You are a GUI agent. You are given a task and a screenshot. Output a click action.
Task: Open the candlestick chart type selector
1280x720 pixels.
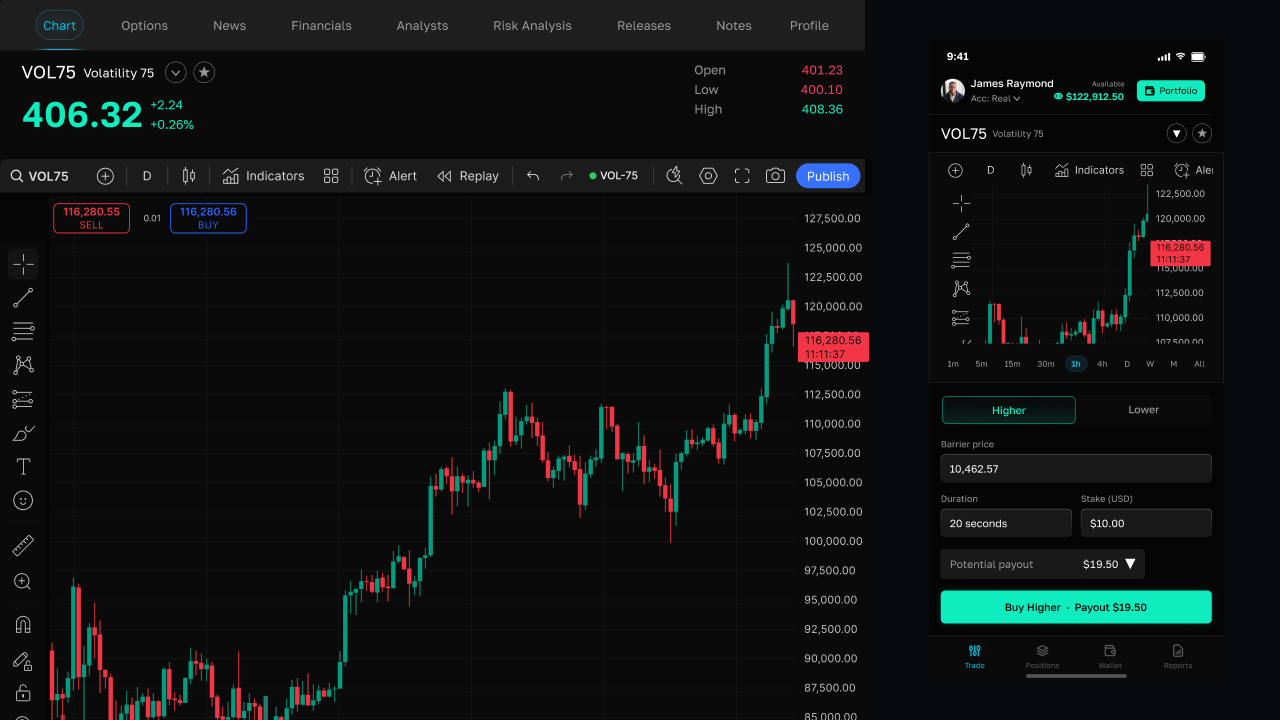pyautogui.click(x=188, y=176)
